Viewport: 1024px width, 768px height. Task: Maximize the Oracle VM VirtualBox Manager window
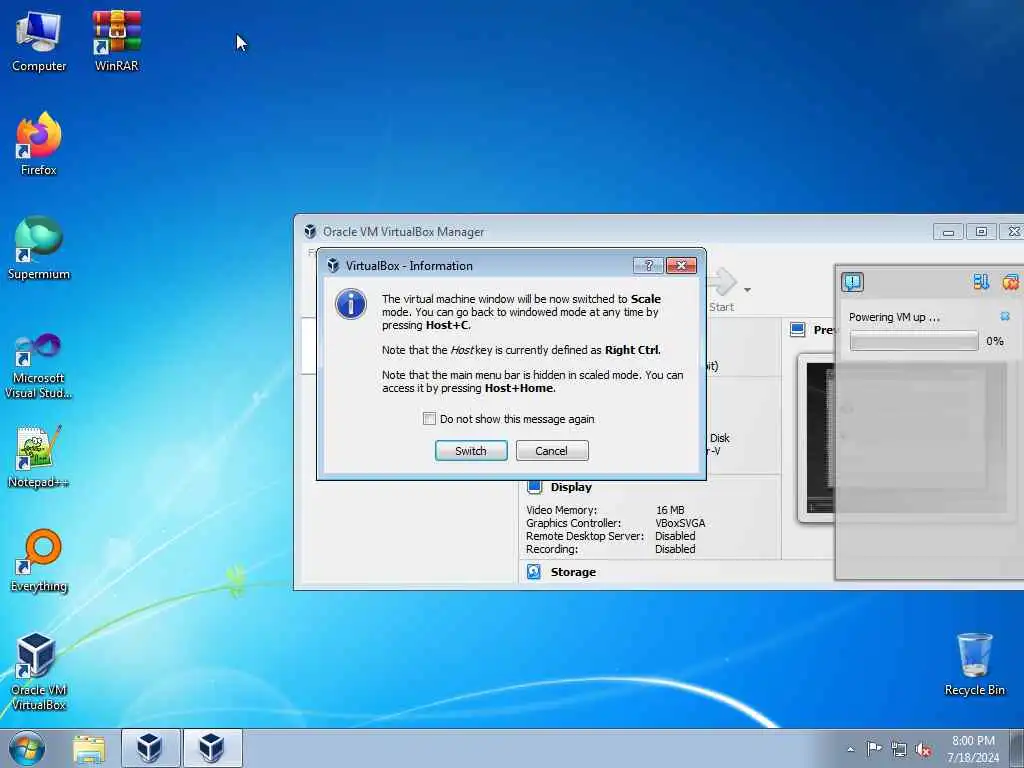pos(981,231)
